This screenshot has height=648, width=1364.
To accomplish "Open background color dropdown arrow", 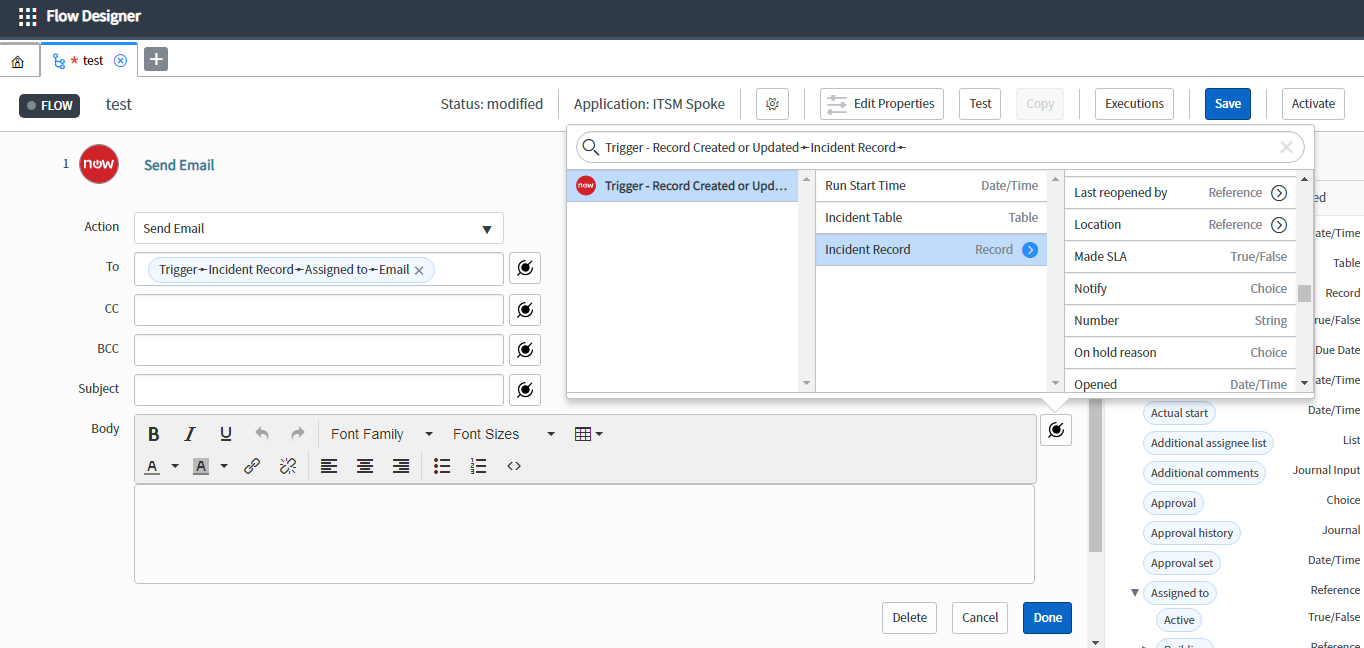I will (224, 466).
